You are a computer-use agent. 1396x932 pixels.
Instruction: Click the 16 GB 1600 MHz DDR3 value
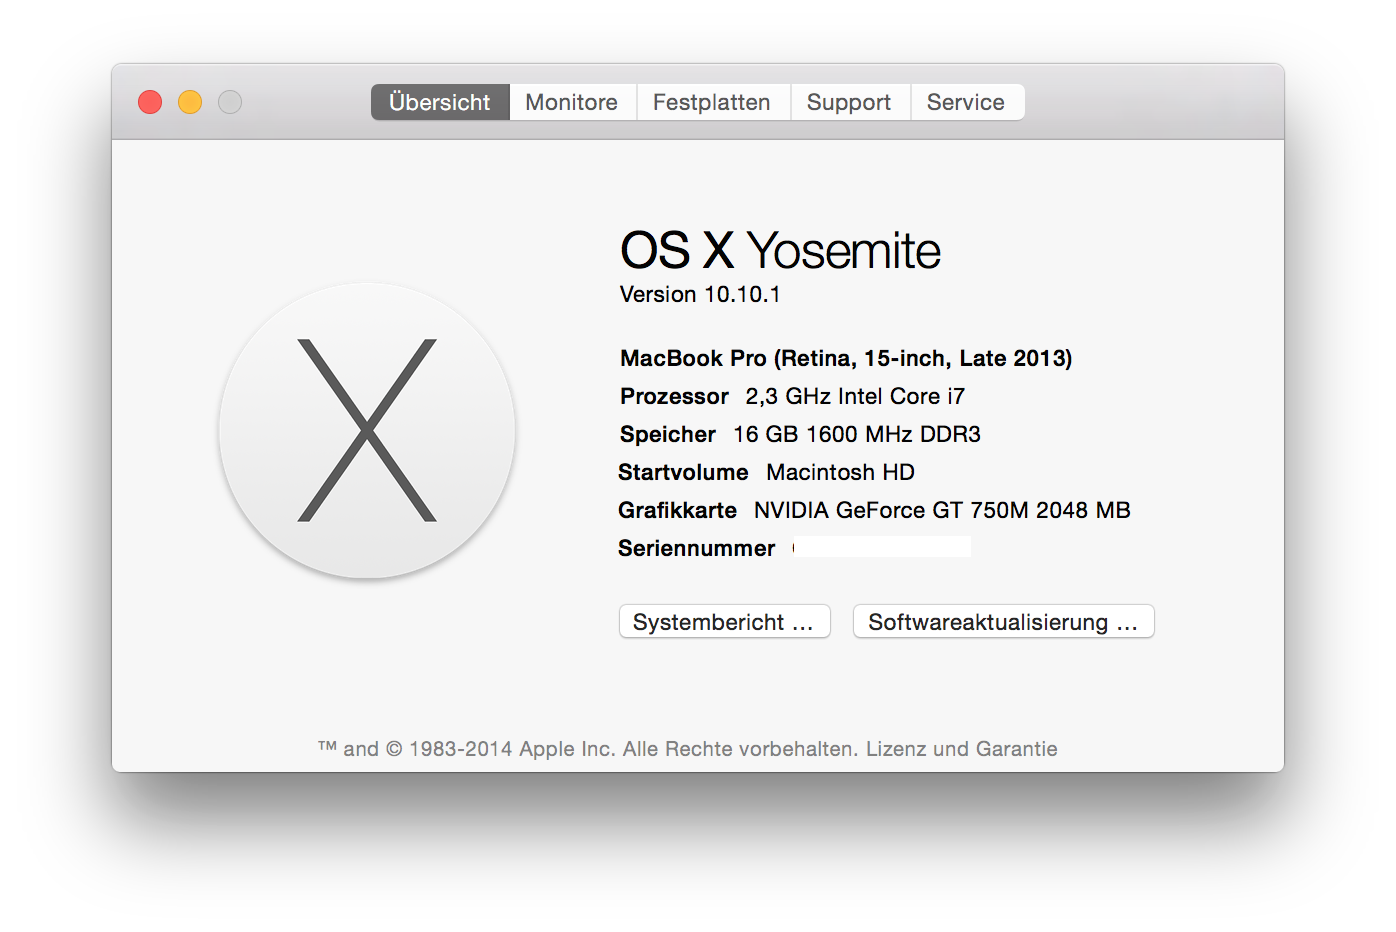pyautogui.click(x=857, y=434)
